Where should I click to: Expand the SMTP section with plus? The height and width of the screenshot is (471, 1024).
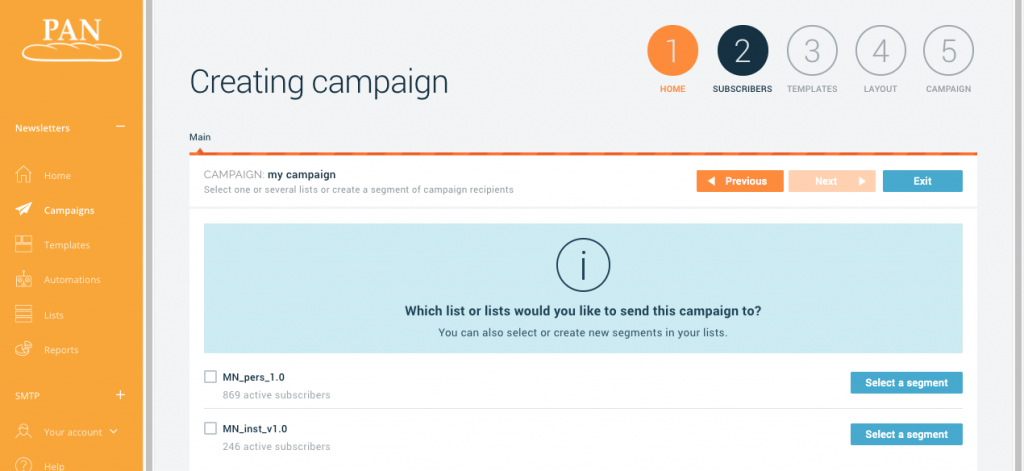click(120, 395)
